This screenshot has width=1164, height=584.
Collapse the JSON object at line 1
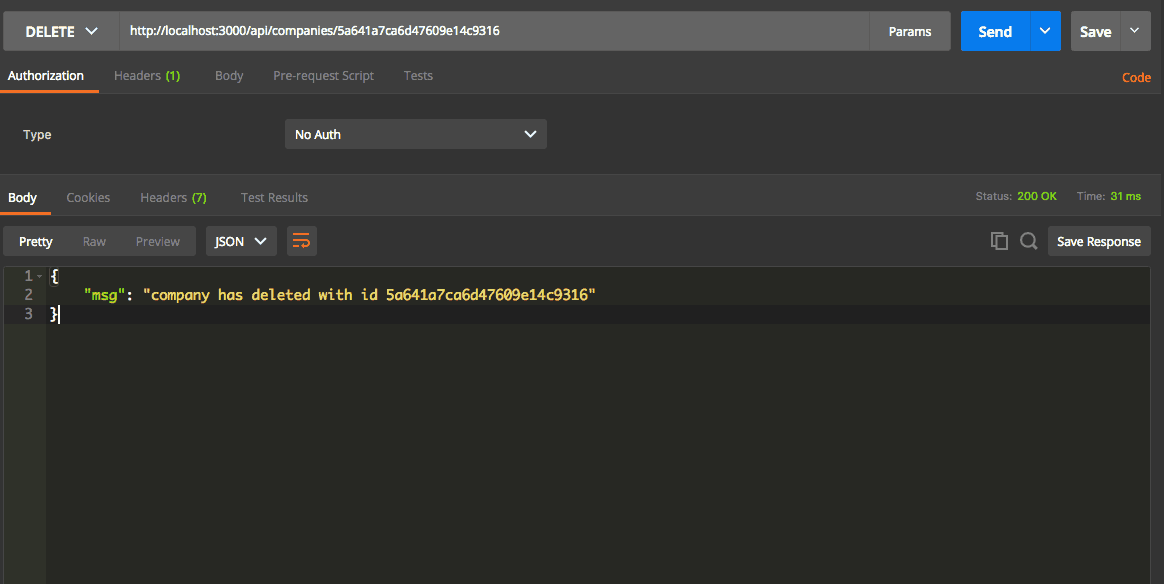[x=39, y=276]
